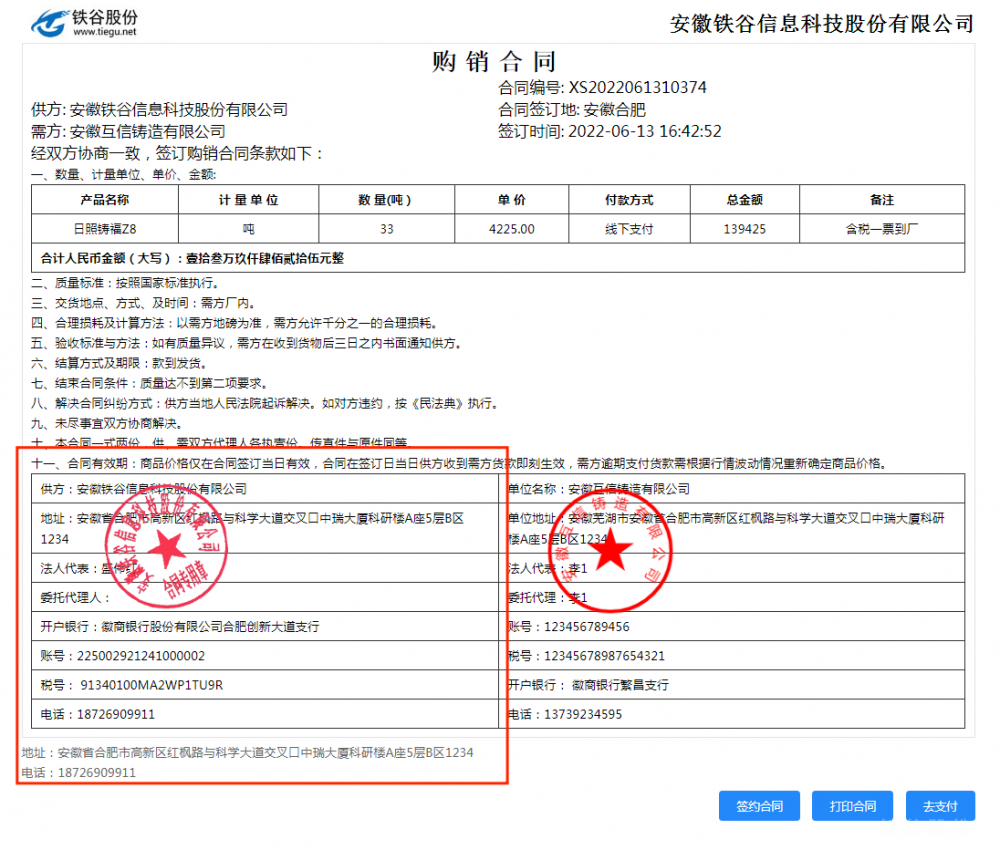Open the www.tiegu.net link under the logo
Screen dimensions: 1000x850
[x=104, y=33]
